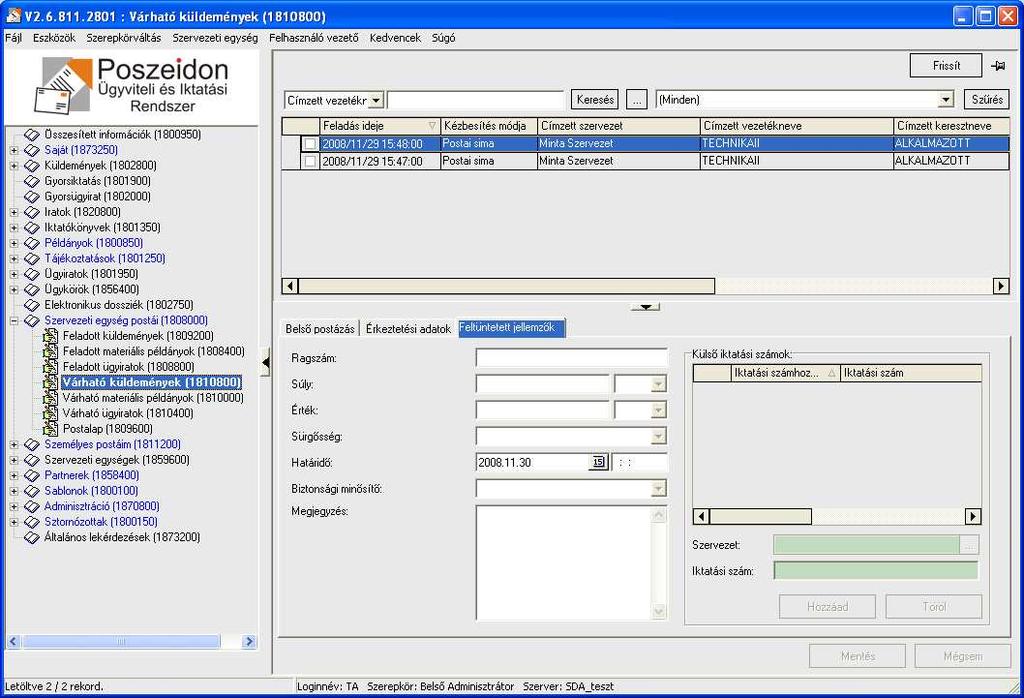Image resolution: width=1024 pixels, height=698 pixels.
Task: Click the Várható materiális példányok icon
Action: click(x=50, y=398)
